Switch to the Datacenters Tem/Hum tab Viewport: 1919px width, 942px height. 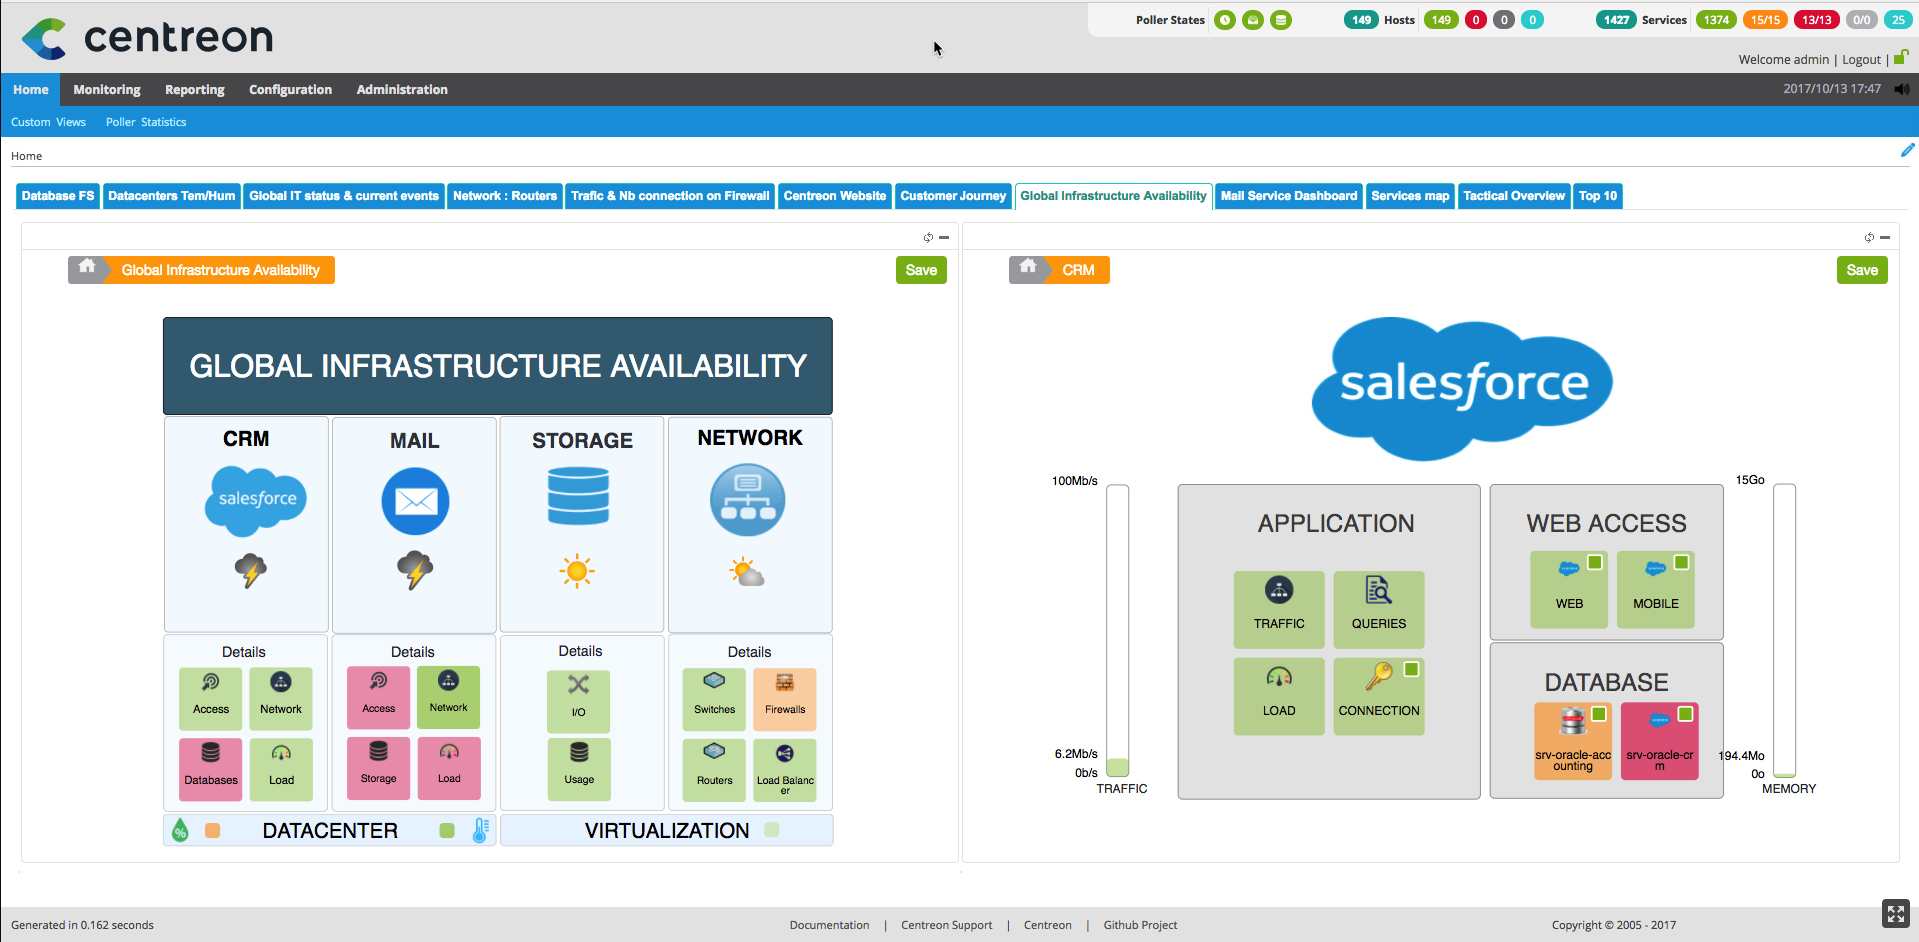(x=172, y=196)
